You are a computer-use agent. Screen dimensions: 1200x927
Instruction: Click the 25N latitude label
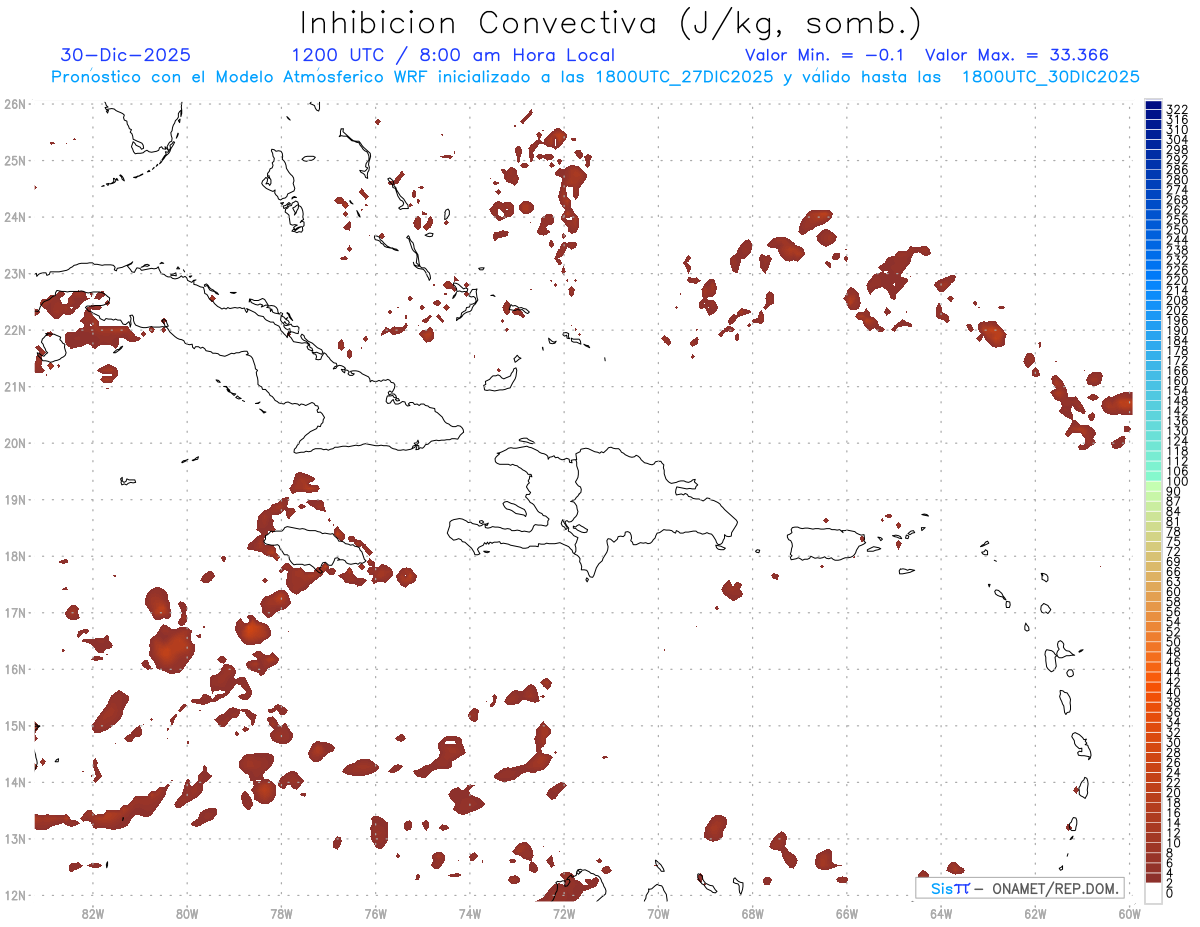click(x=15, y=160)
